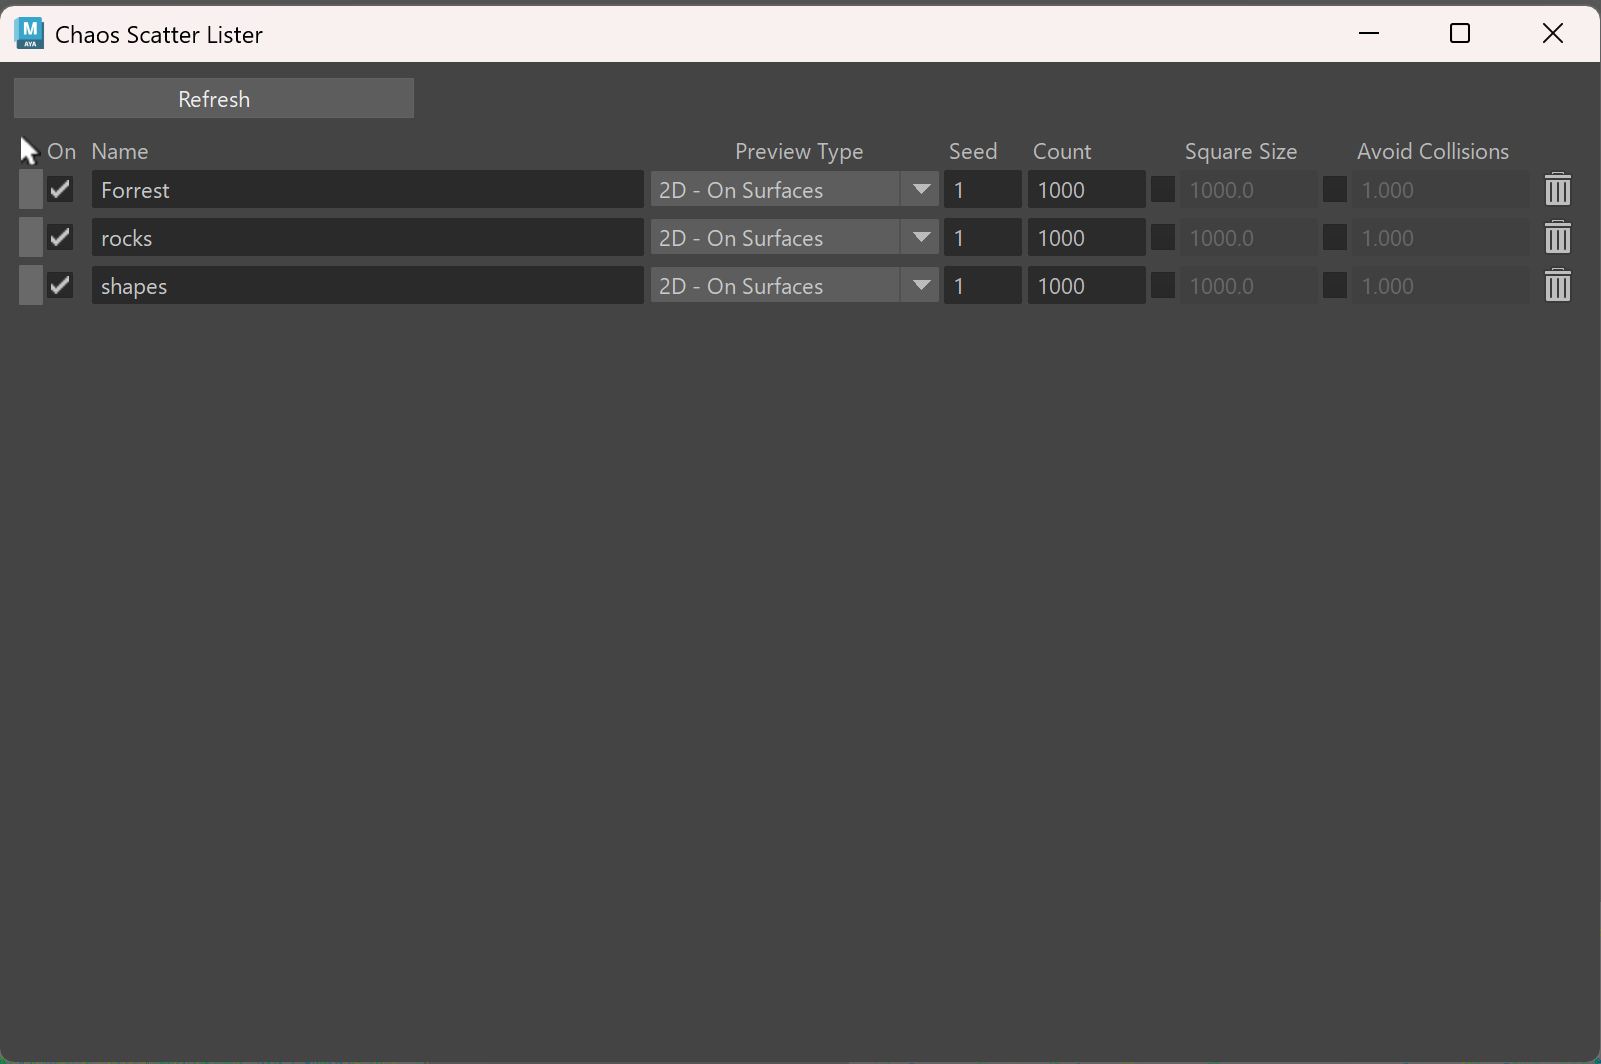Click the Name column header
The image size is (1601, 1064).
[x=120, y=151]
